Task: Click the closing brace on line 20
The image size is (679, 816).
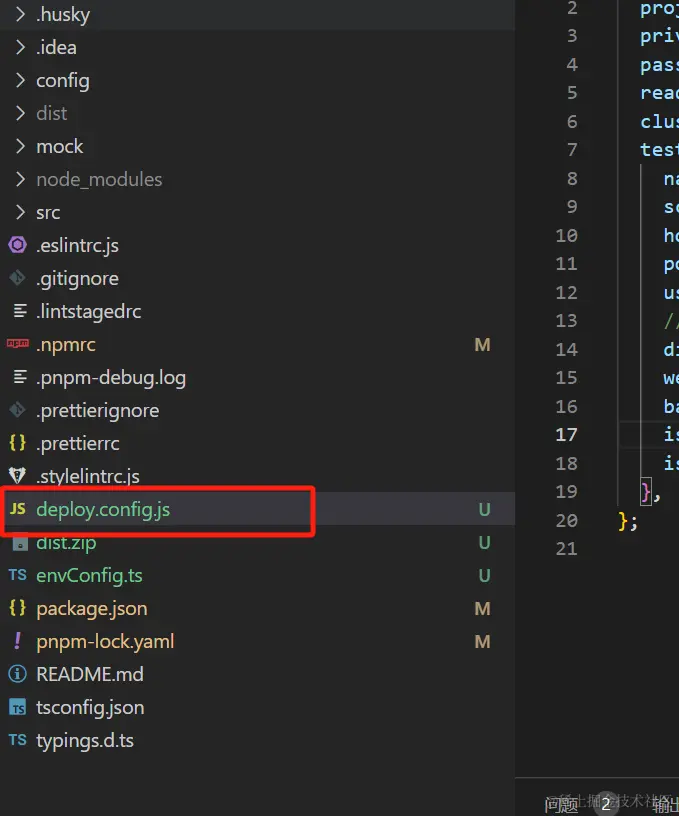Action: (623, 521)
